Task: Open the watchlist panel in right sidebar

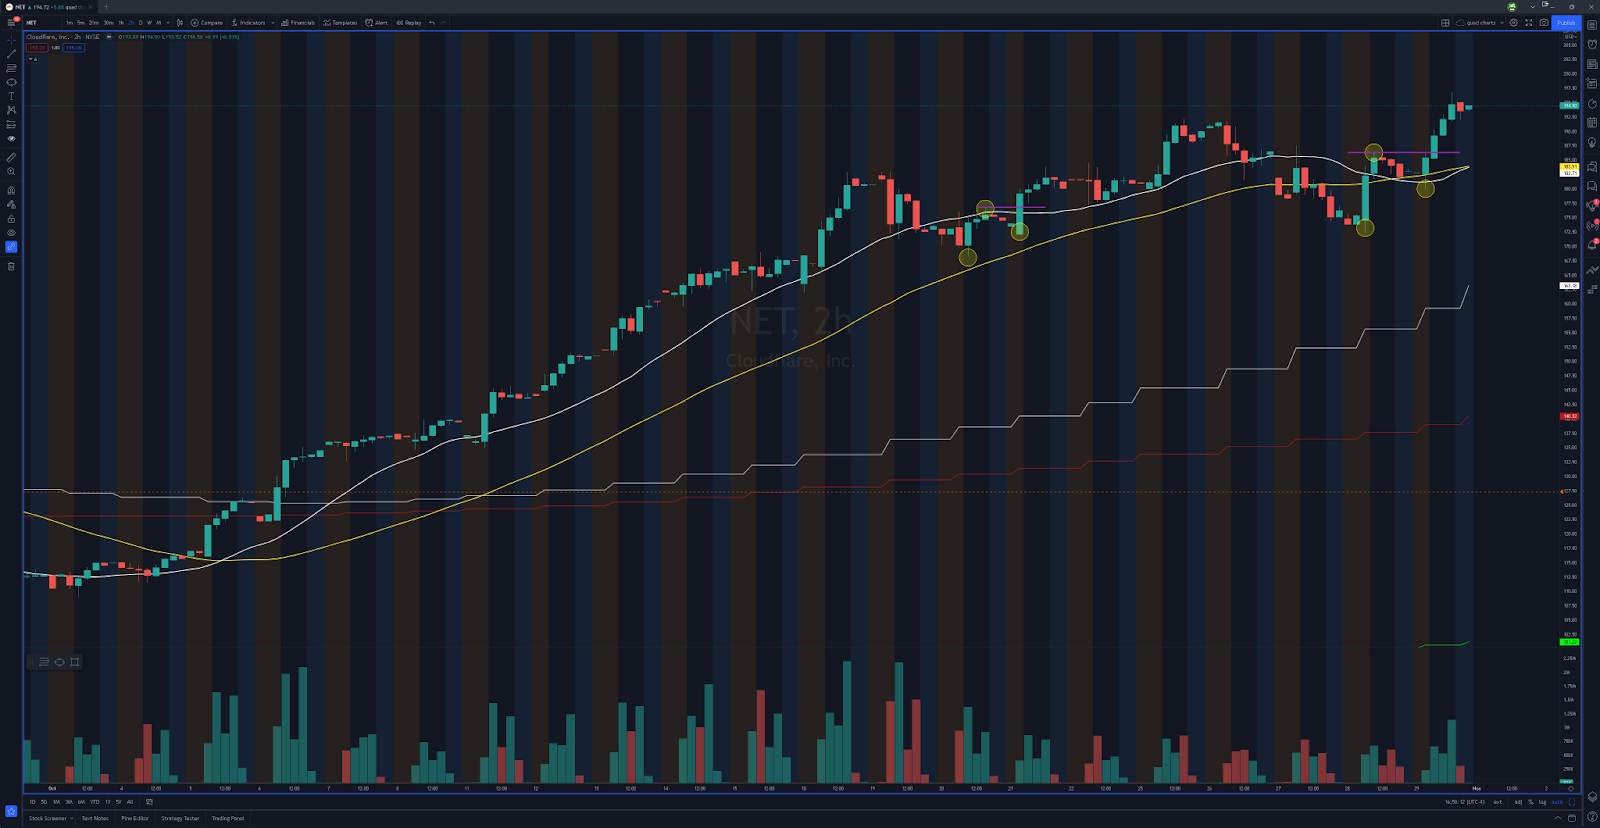Action: tap(1592, 25)
